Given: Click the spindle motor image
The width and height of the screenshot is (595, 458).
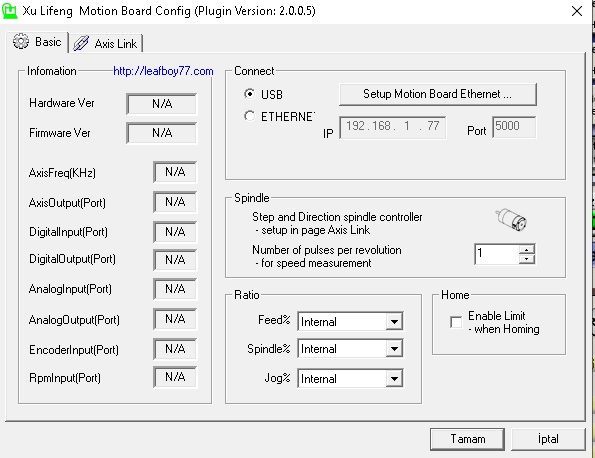Looking at the screenshot, I should [x=511, y=220].
